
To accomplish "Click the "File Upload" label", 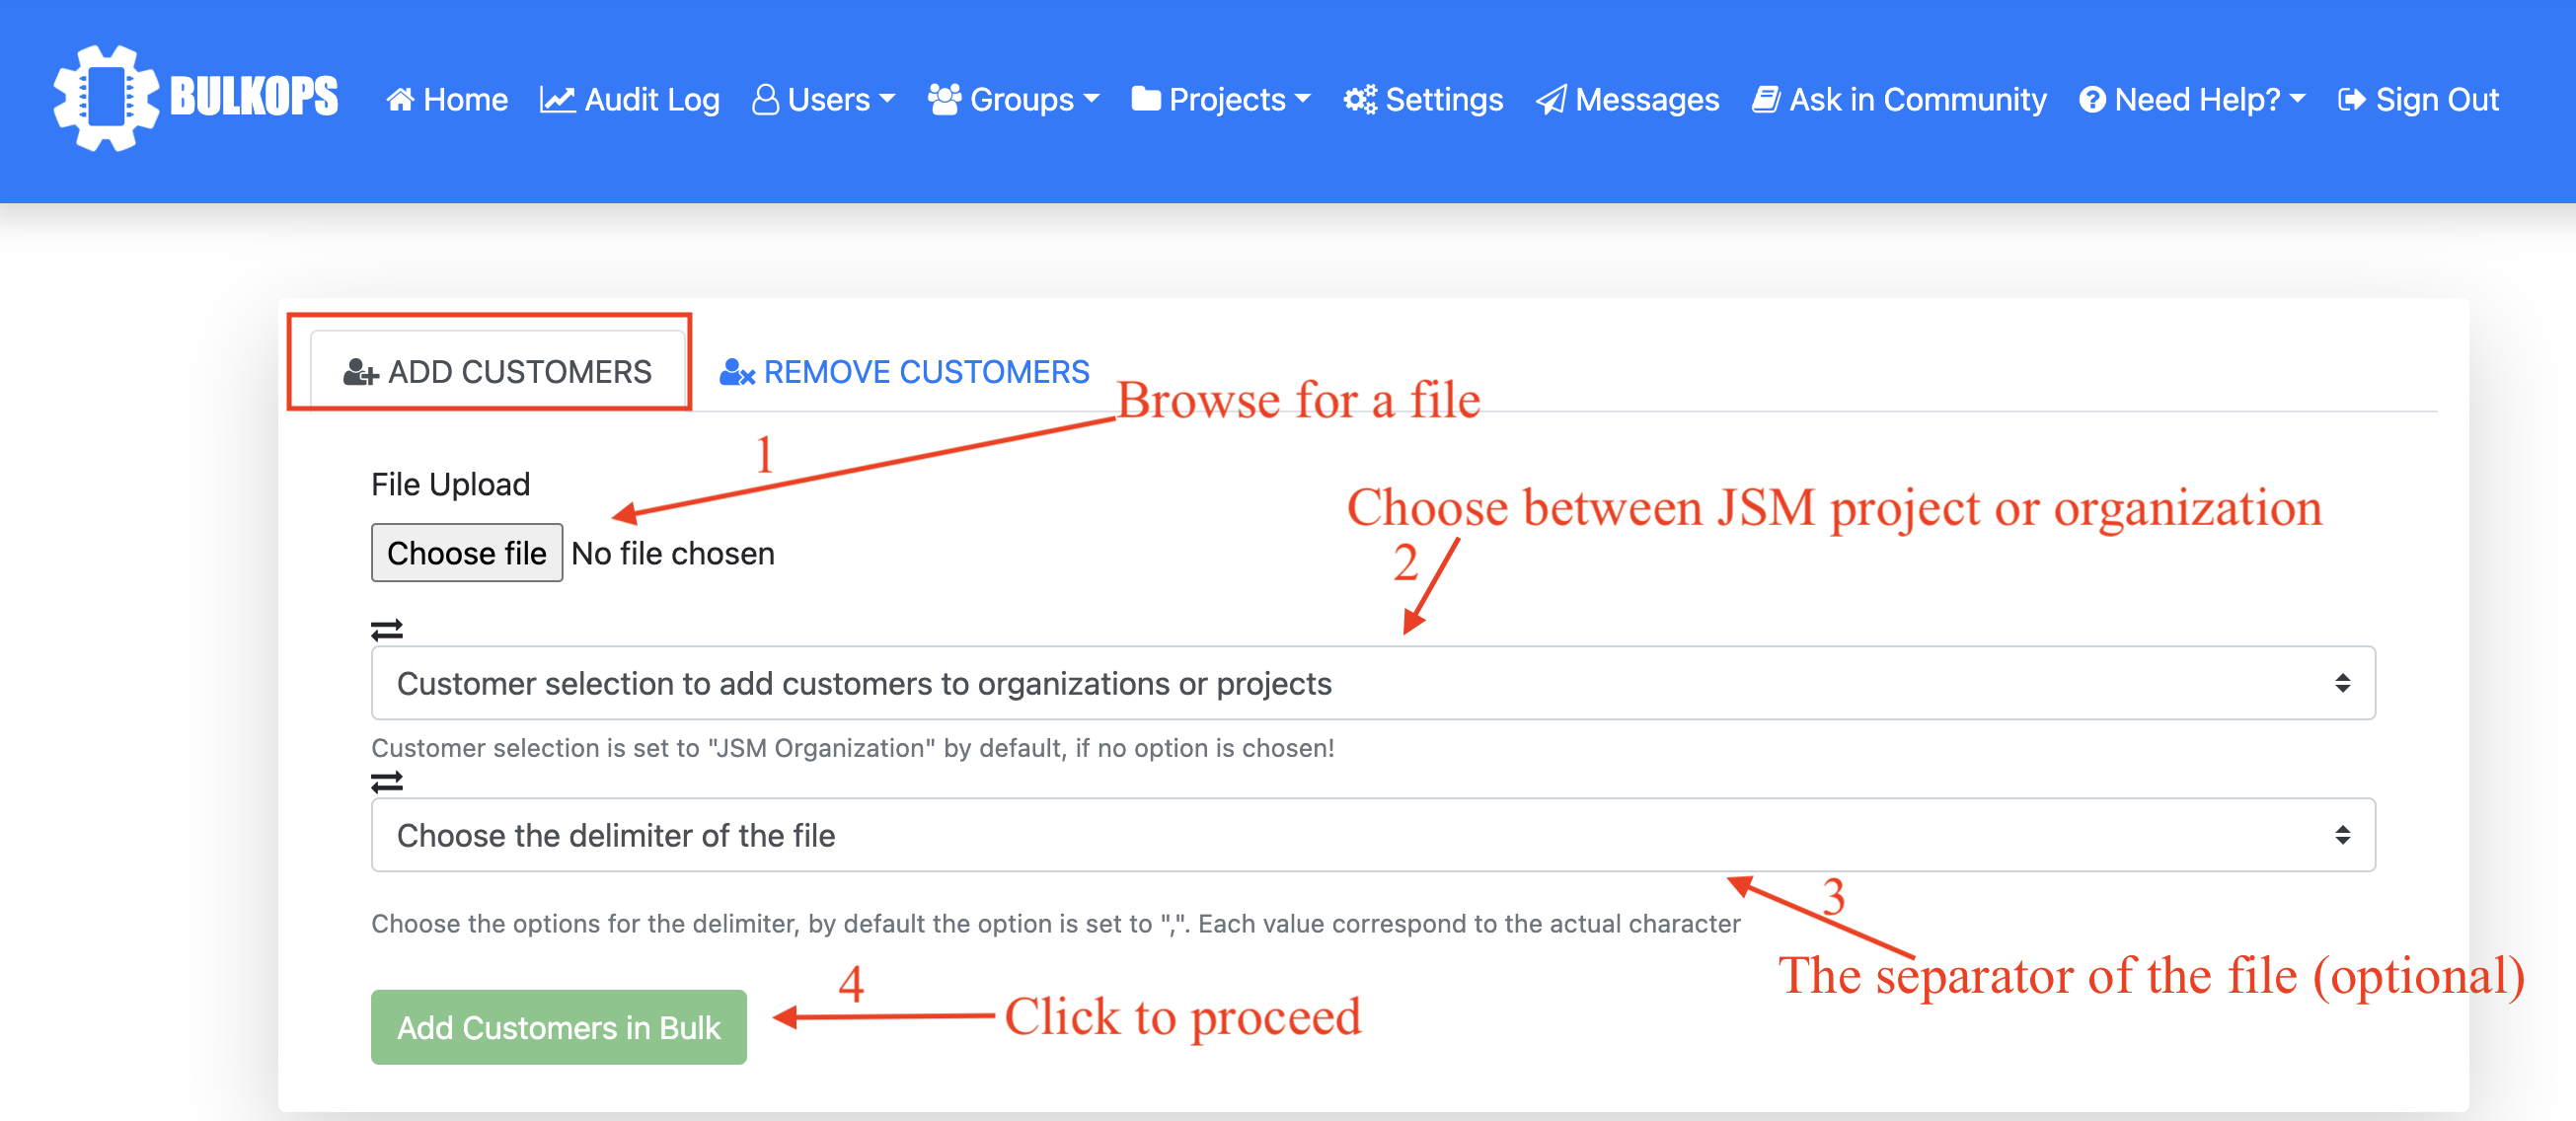I will tap(450, 484).
